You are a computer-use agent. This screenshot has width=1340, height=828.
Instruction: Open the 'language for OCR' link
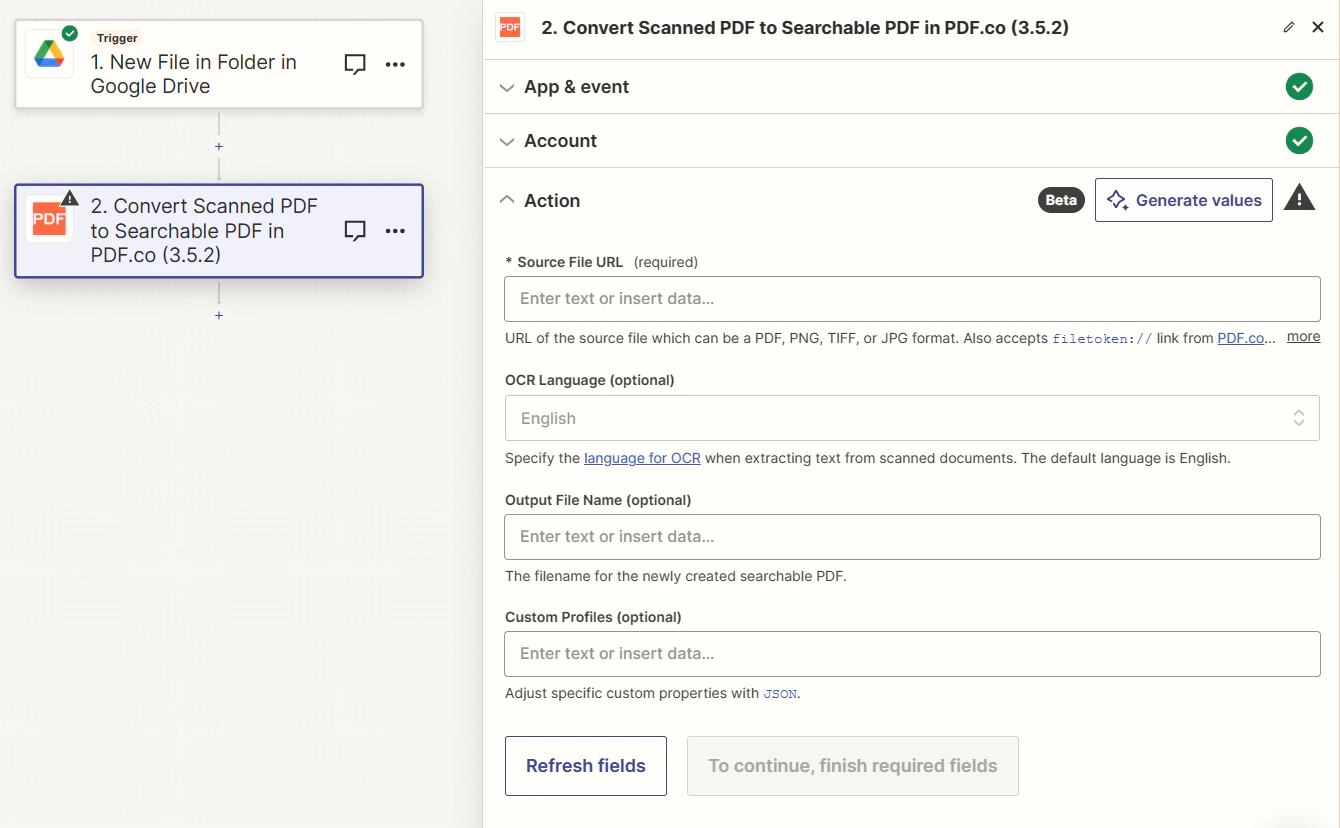(x=642, y=458)
